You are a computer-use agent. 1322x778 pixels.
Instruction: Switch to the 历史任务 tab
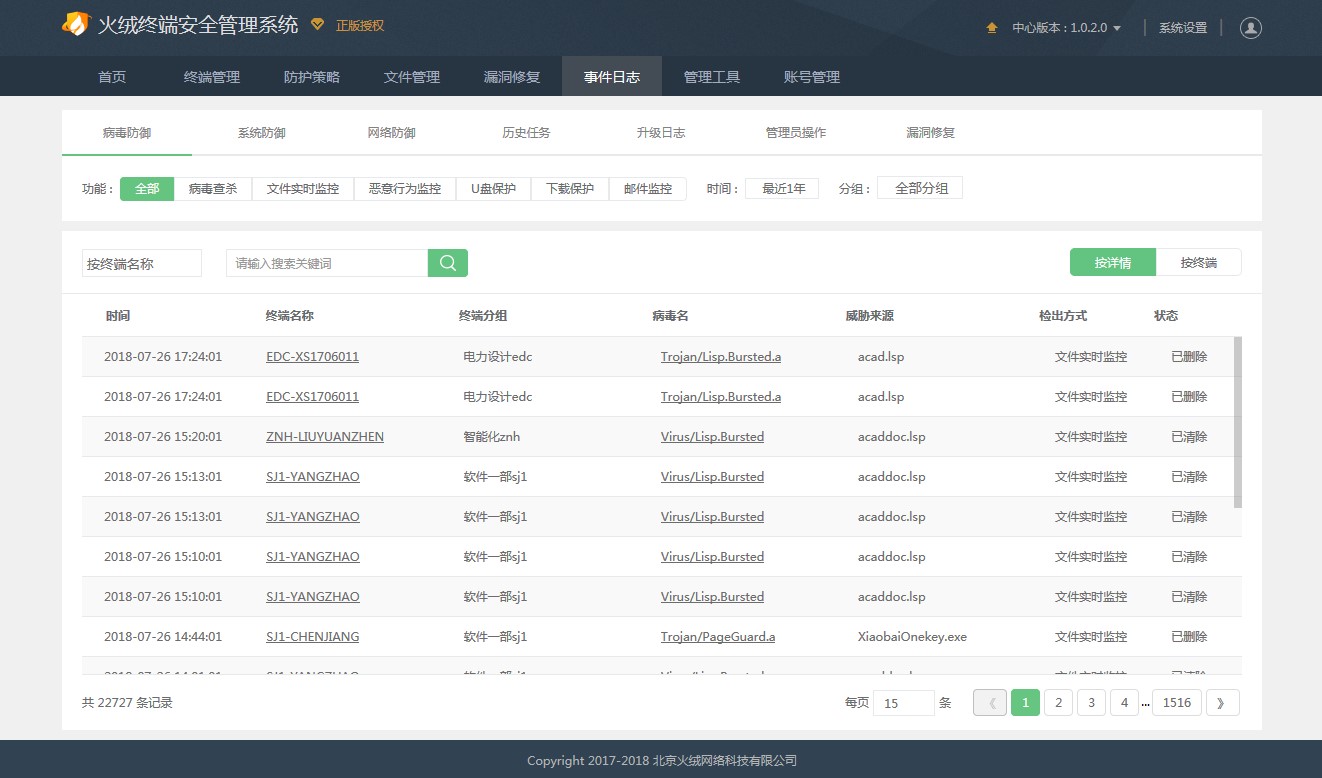click(x=526, y=133)
